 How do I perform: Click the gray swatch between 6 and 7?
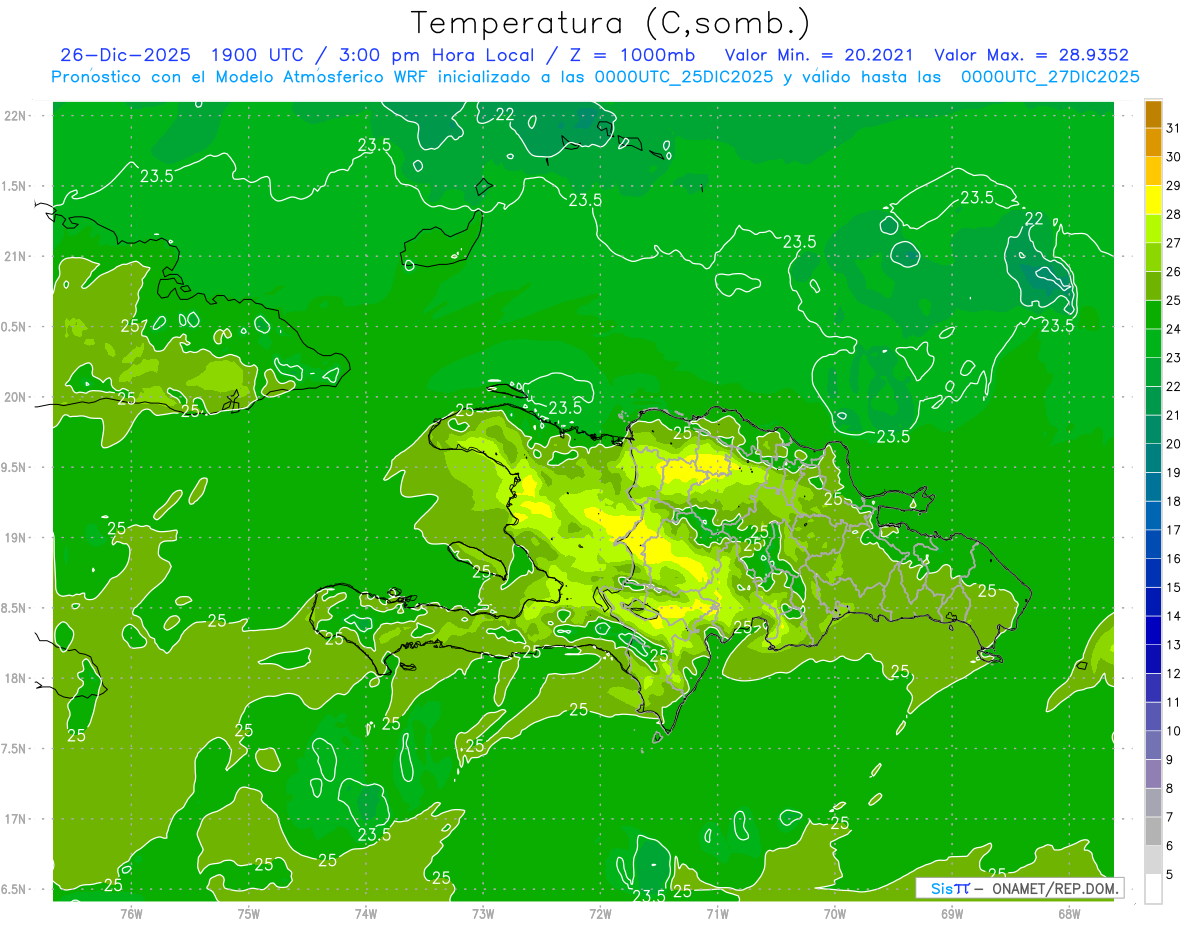tap(1153, 830)
